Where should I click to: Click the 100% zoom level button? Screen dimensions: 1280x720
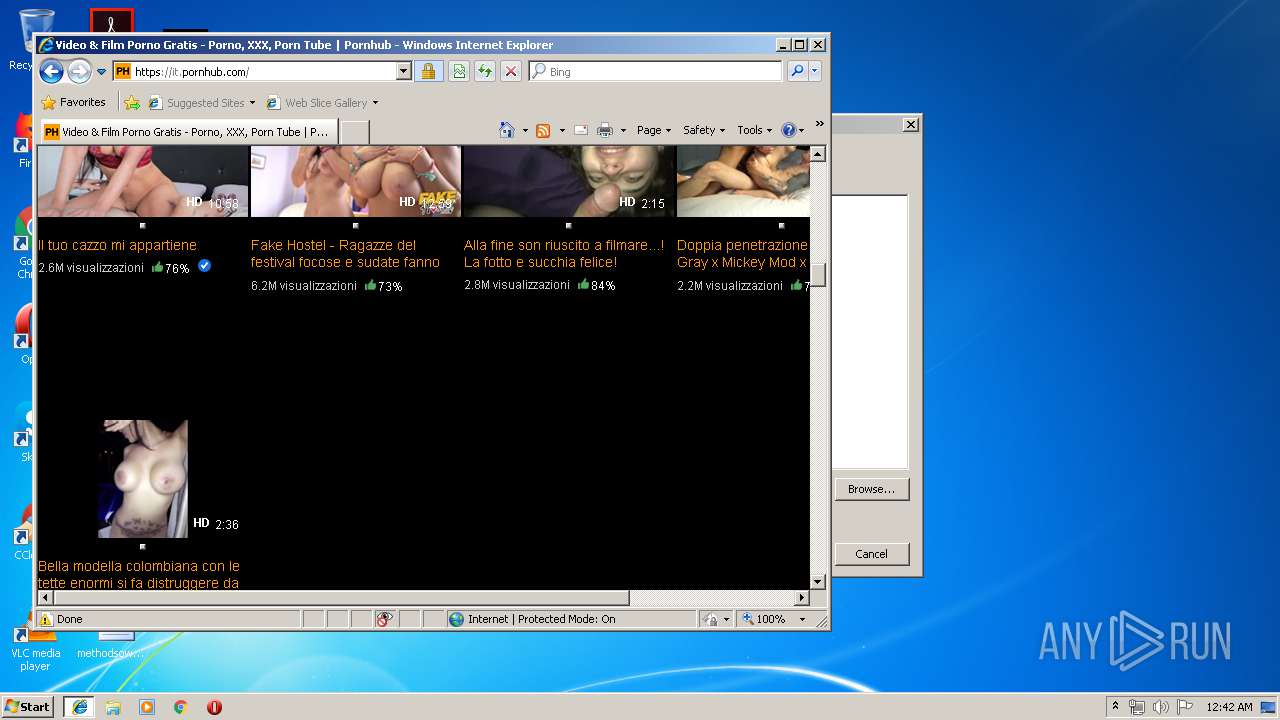(x=764, y=619)
